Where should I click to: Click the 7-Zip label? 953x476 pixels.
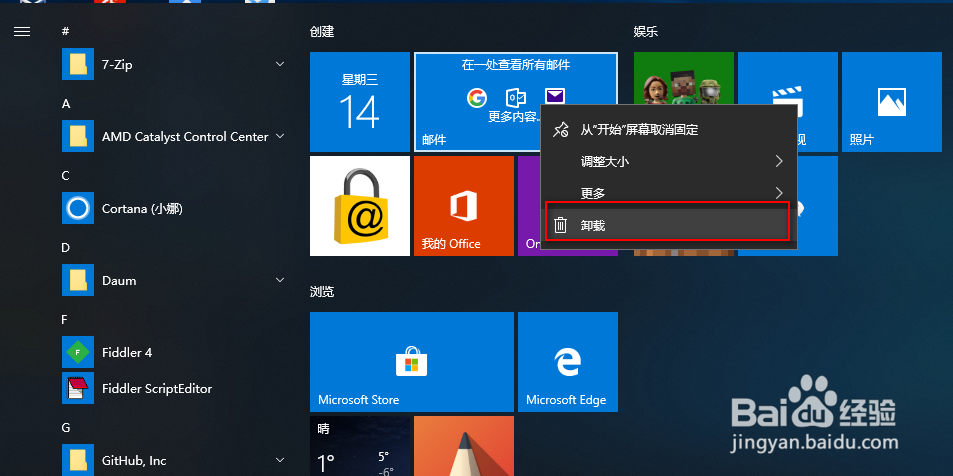[x=117, y=64]
